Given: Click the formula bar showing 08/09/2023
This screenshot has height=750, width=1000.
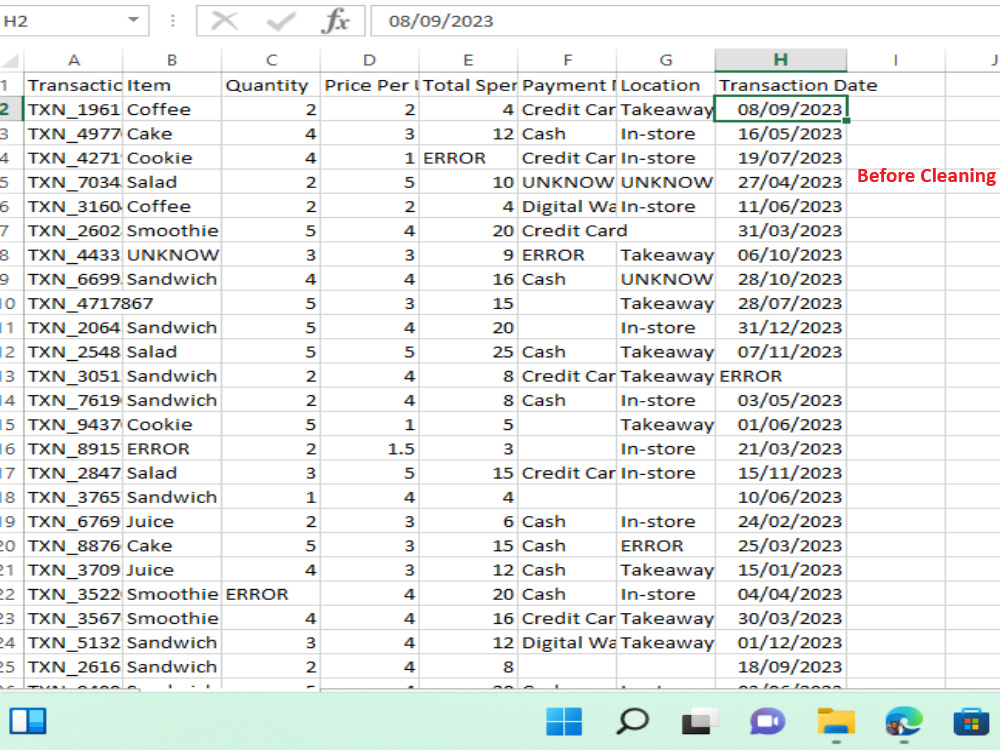Looking at the screenshot, I should [x=685, y=21].
